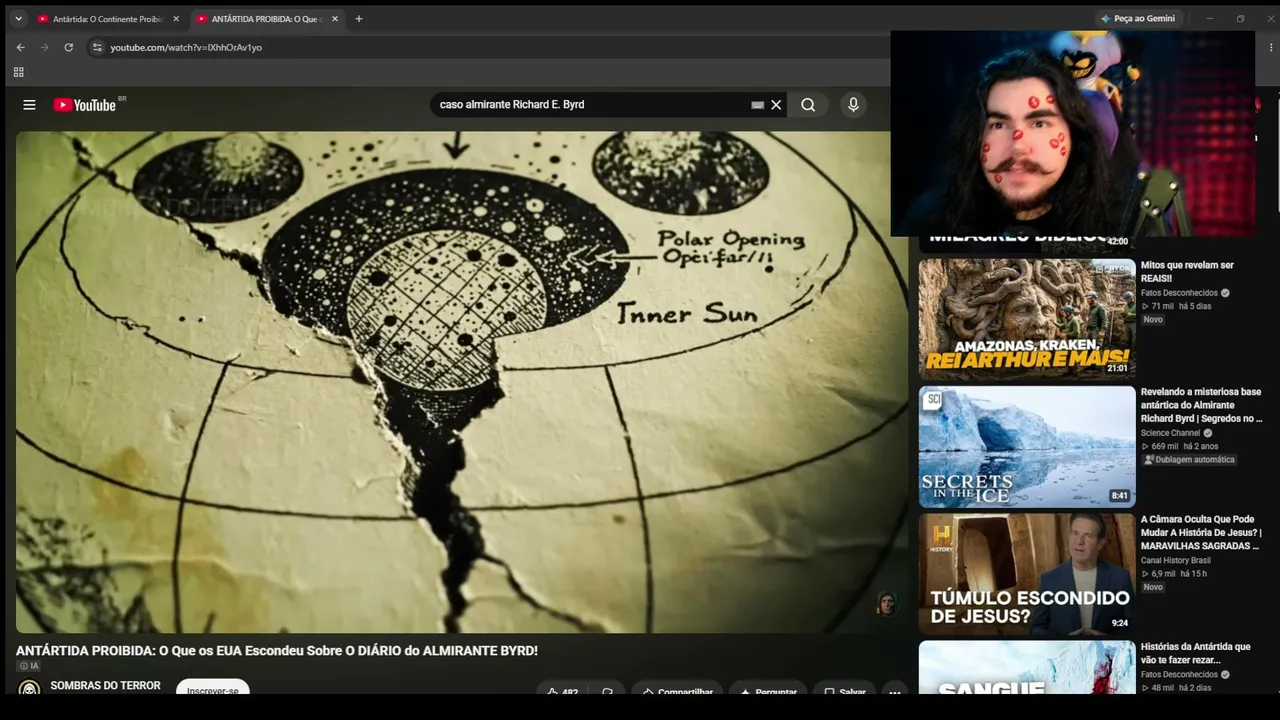Visit the Canal History Brasil channel link
This screenshot has width=1280, height=720.
coord(1176,560)
